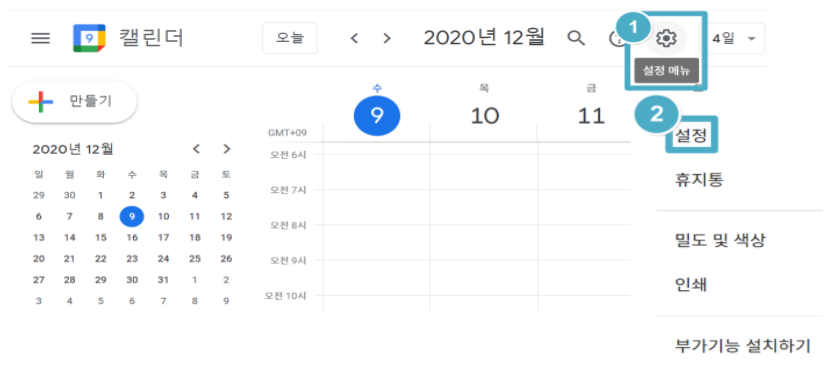This screenshot has height=377, width=837.
Task: Click the 오늘 (Today) button
Action: (290, 38)
